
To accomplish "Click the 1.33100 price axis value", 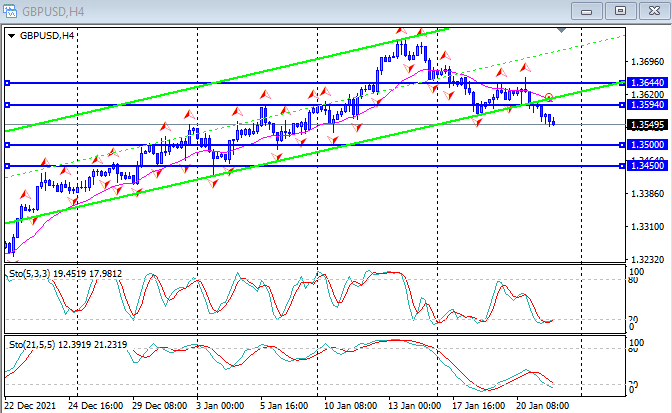I will 647,226.
